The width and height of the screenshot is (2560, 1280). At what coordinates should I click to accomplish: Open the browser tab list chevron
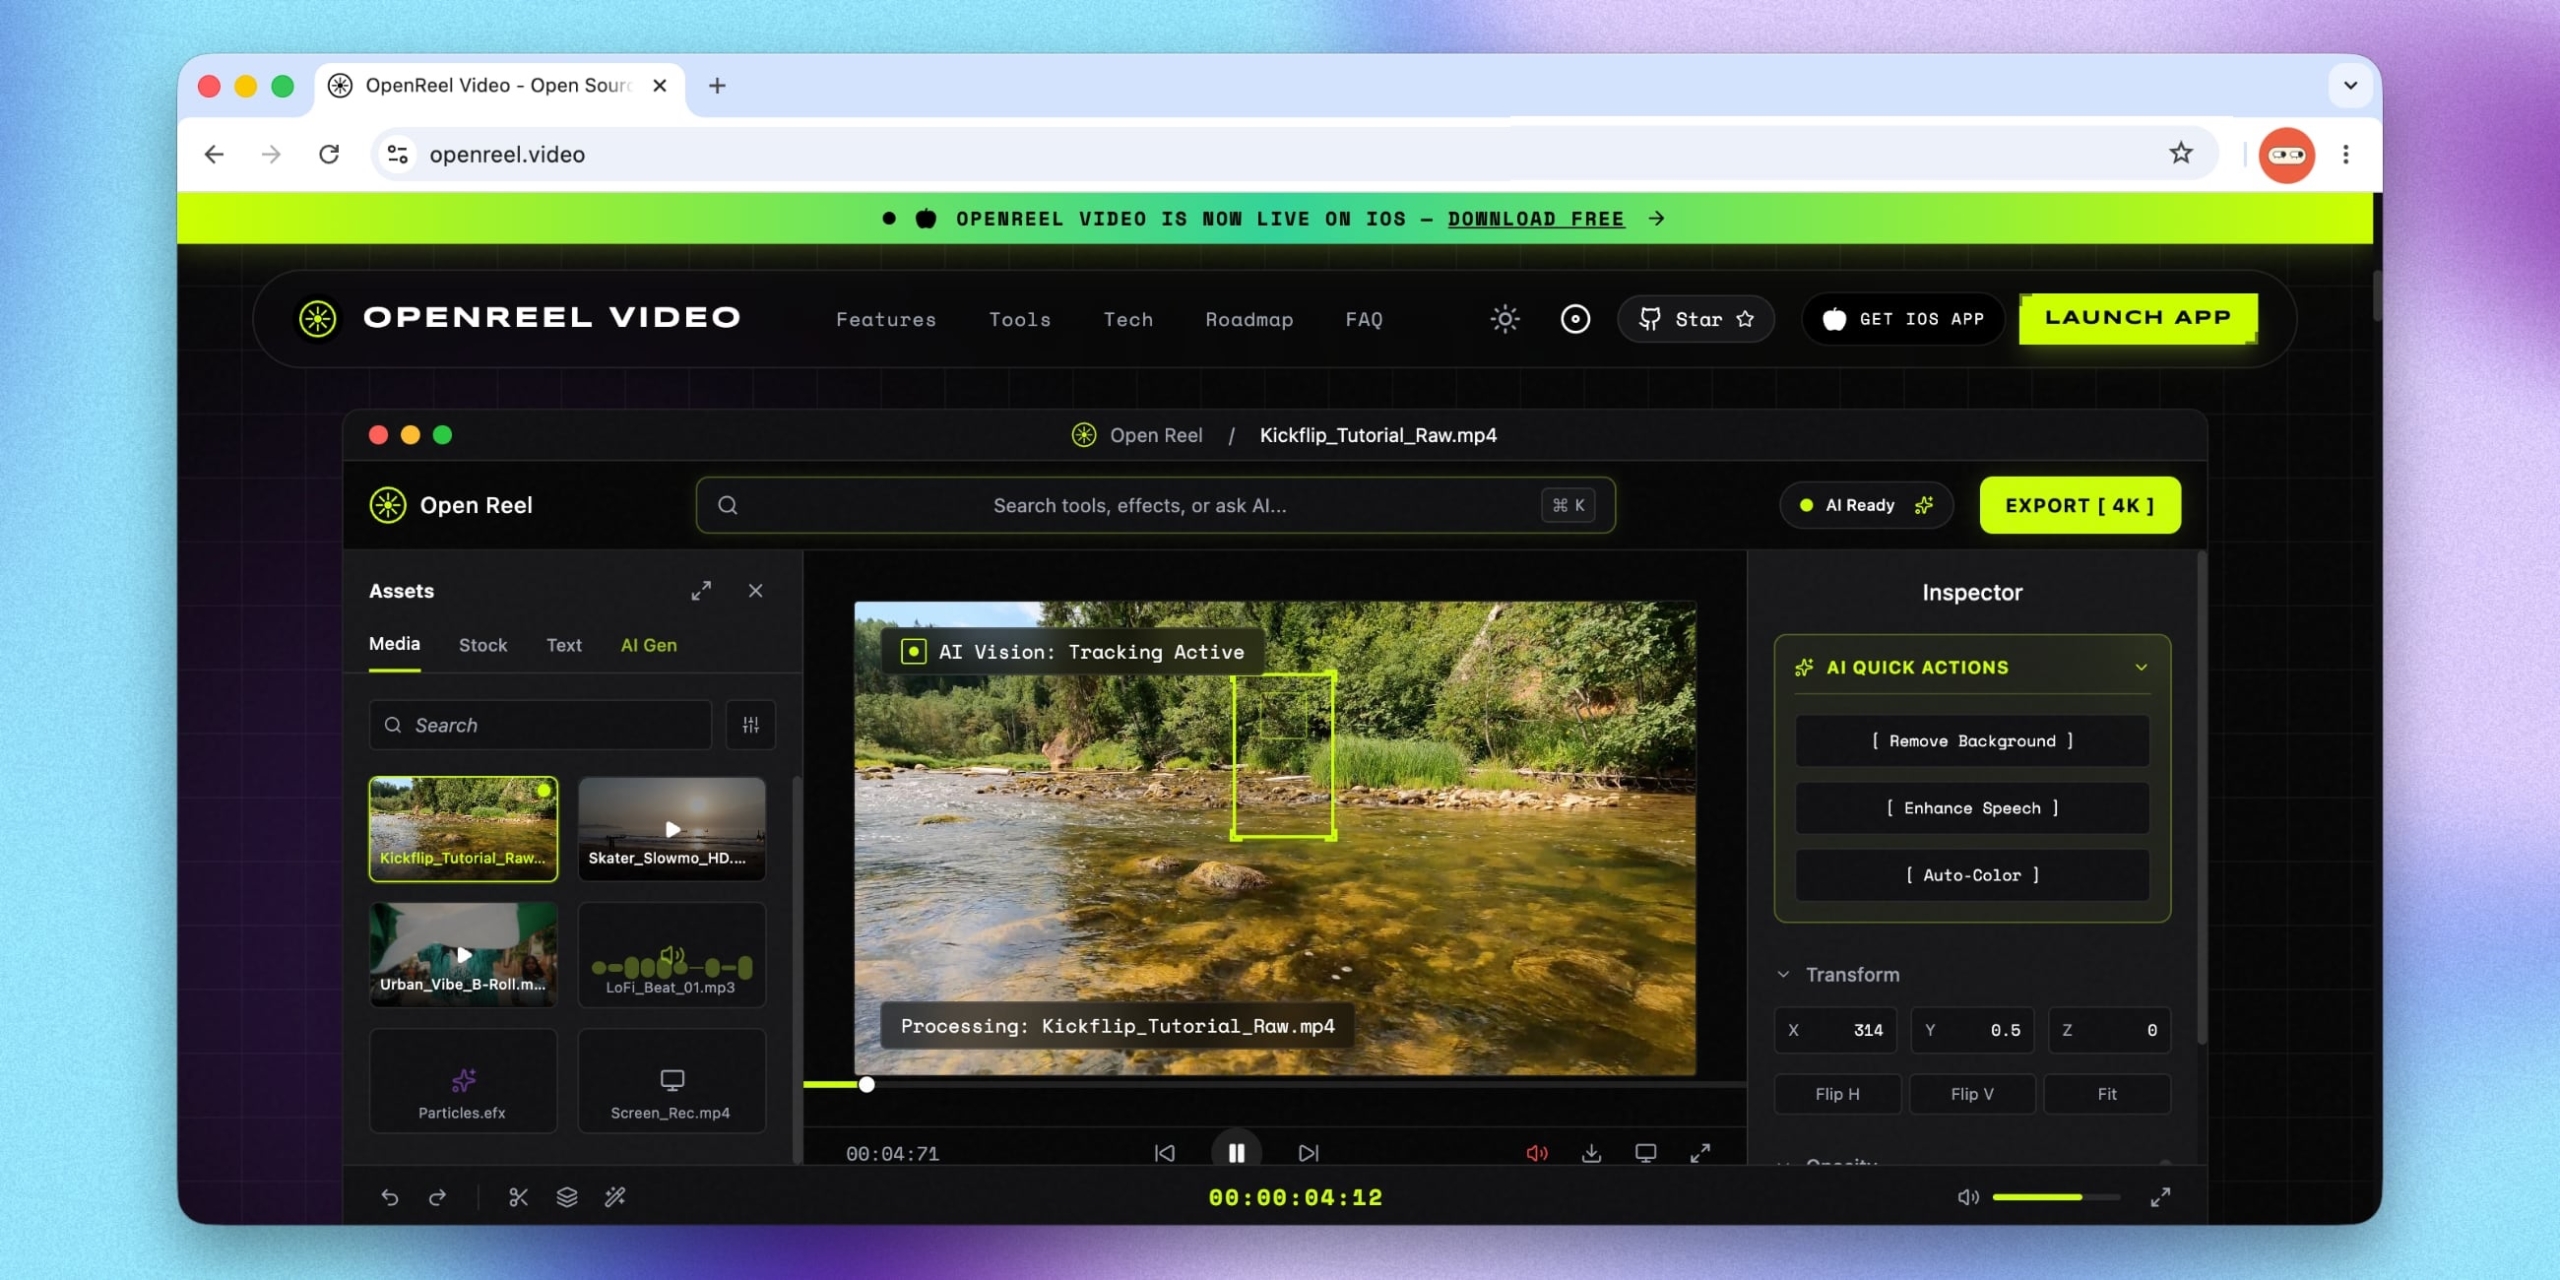point(2350,86)
